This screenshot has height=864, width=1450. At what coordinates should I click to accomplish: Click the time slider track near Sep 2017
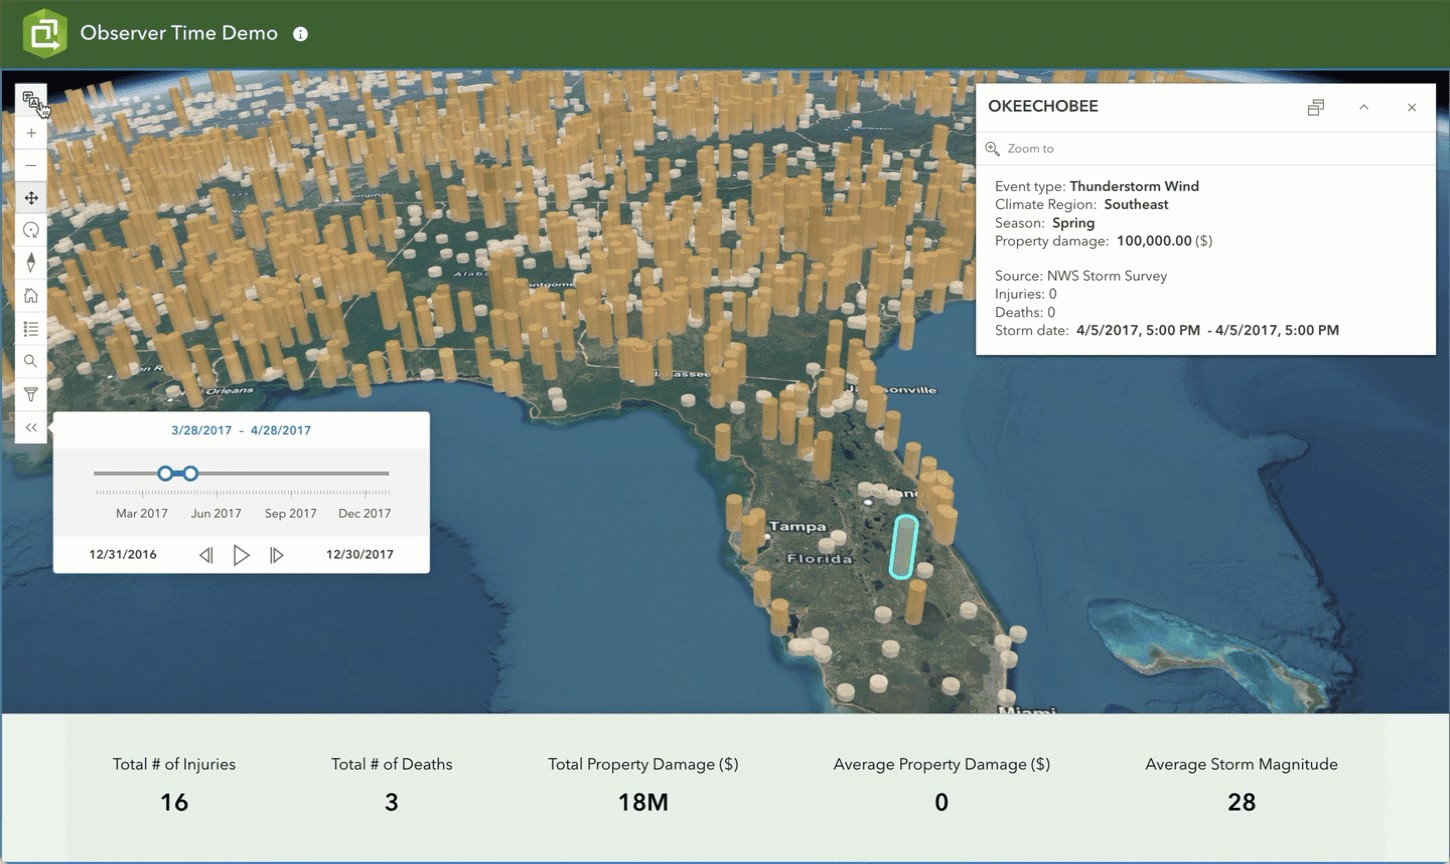point(291,473)
